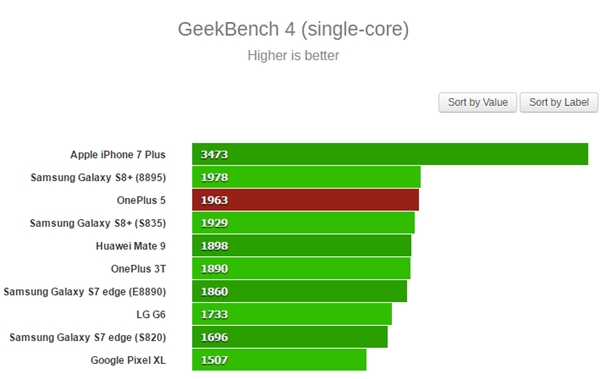Select the Huawei Mate 9 bar
Image resolution: width=600 pixels, height=379 pixels.
pyautogui.click(x=302, y=245)
